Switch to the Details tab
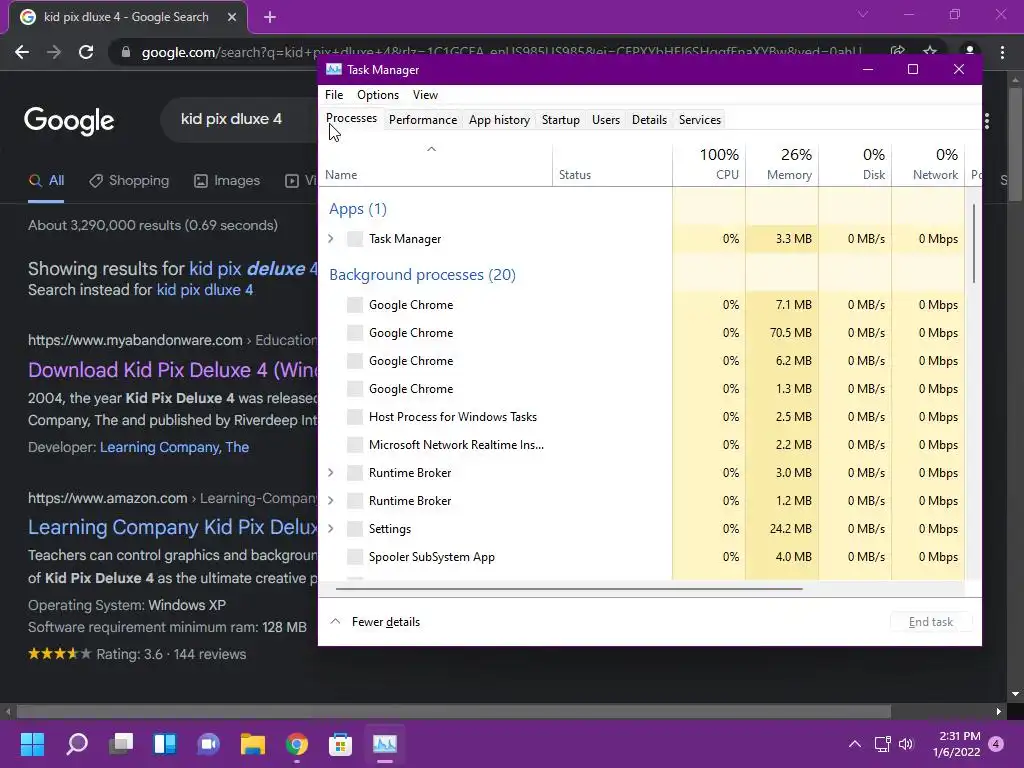 pyautogui.click(x=649, y=120)
